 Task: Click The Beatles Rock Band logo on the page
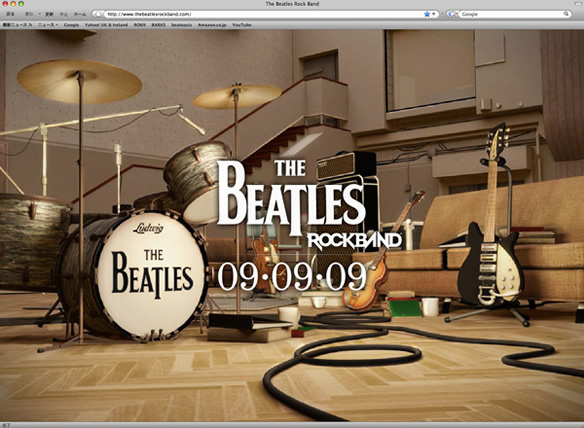click(x=310, y=205)
